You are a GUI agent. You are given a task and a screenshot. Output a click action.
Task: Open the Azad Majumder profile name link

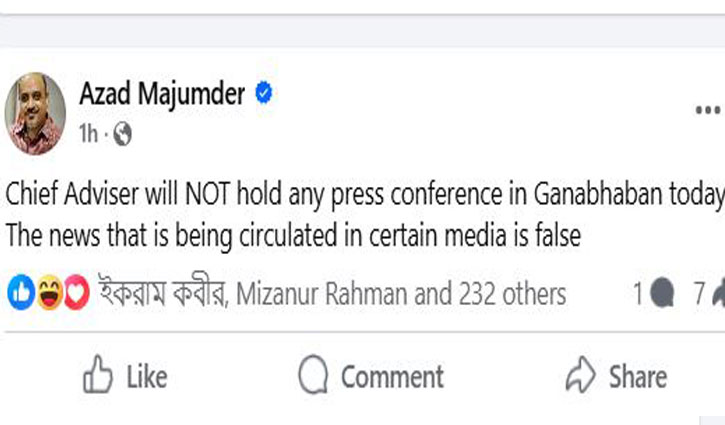pos(162,95)
